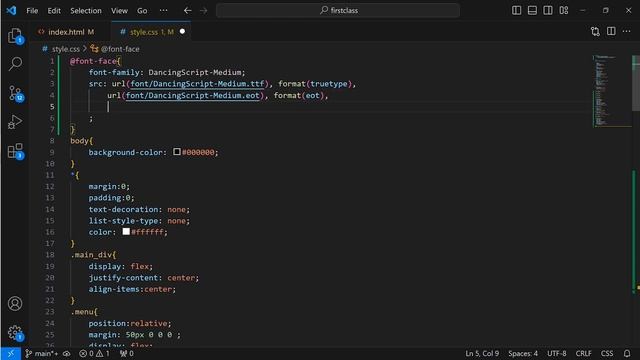Open editor More Actions ellipsis
This screenshot has height=360, width=640.
tap(627, 31)
